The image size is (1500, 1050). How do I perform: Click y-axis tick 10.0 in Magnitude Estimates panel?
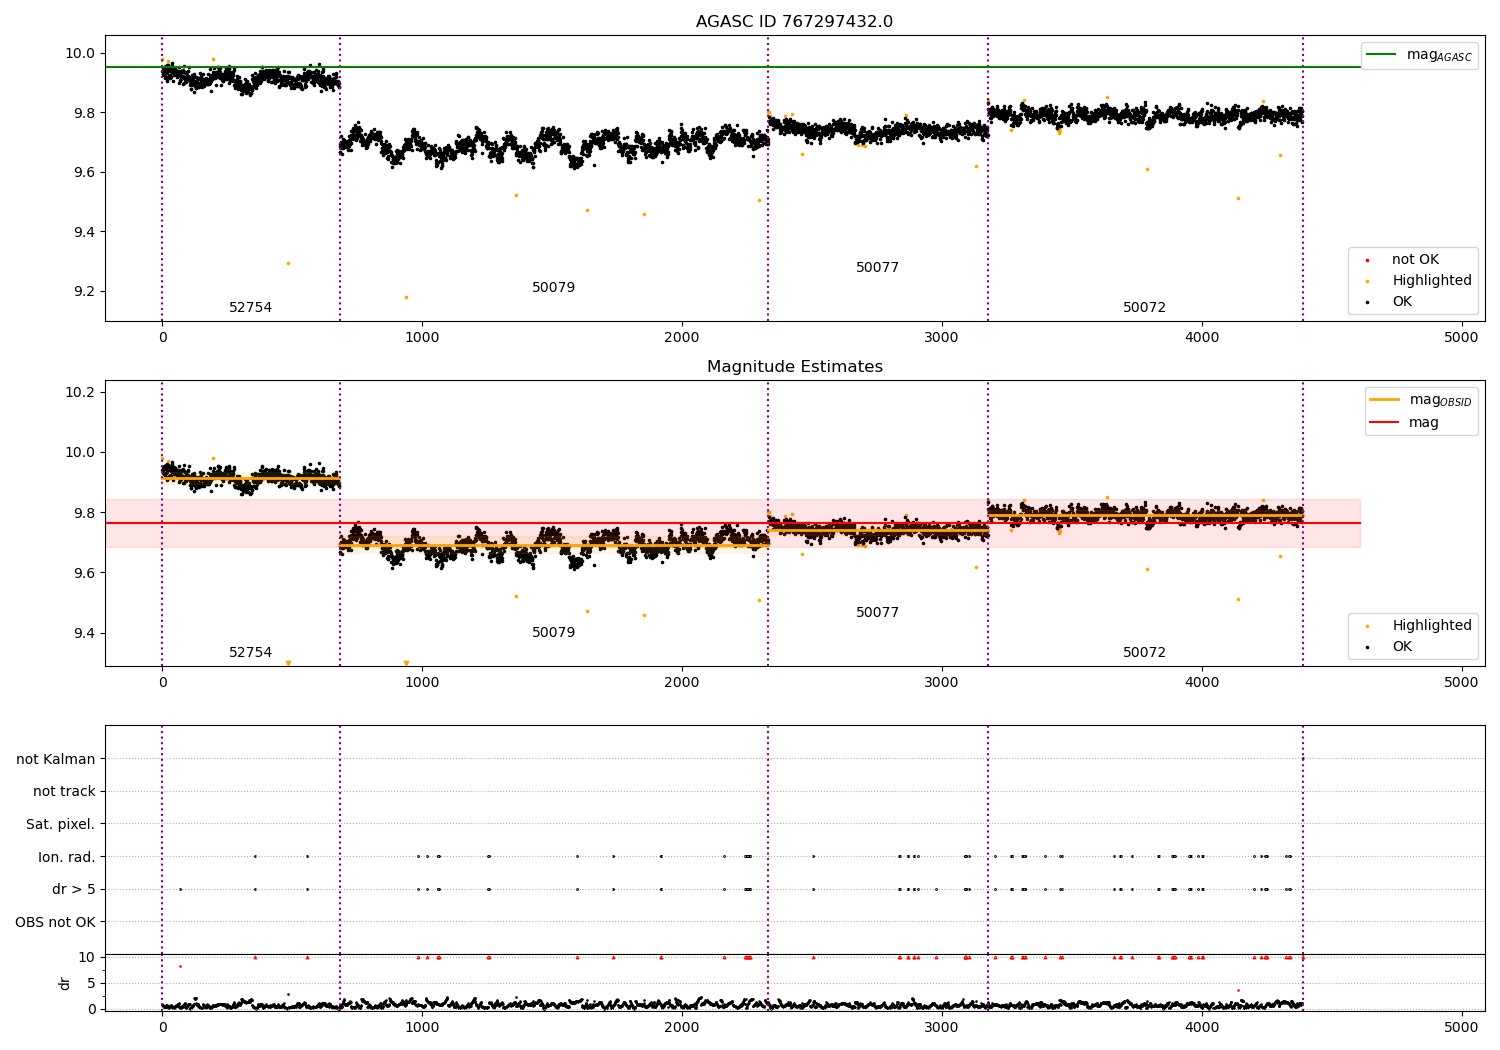point(79,453)
